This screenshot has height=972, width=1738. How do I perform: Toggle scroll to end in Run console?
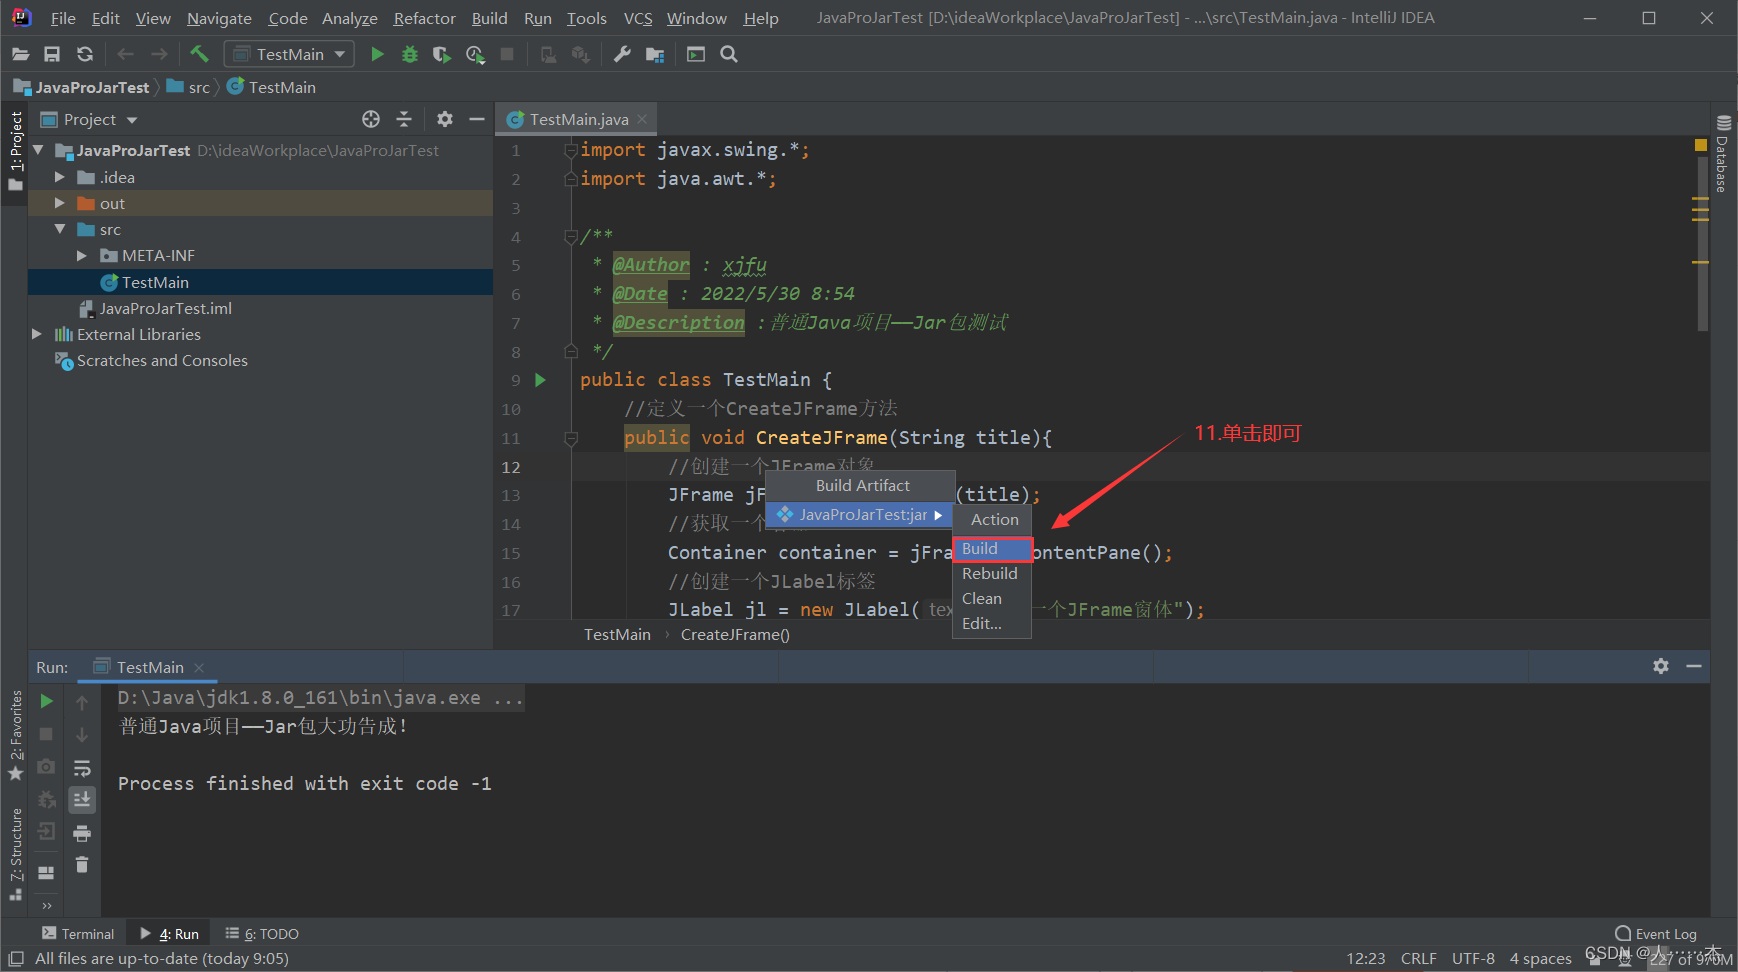click(82, 799)
